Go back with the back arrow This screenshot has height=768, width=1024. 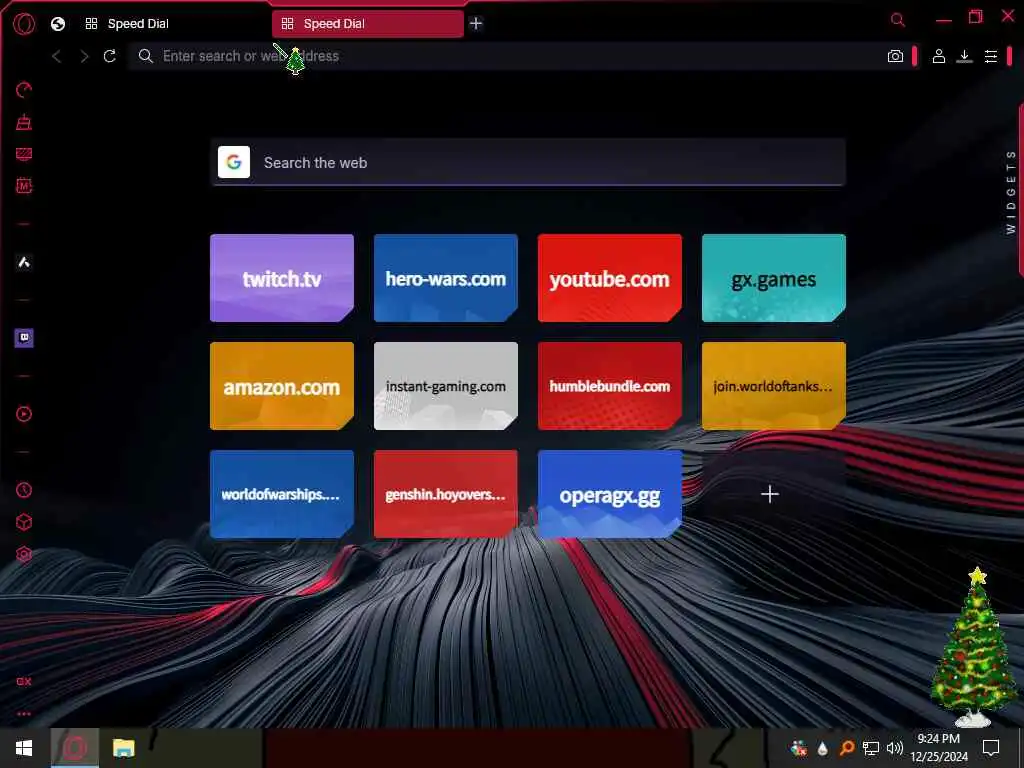coord(57,56)
